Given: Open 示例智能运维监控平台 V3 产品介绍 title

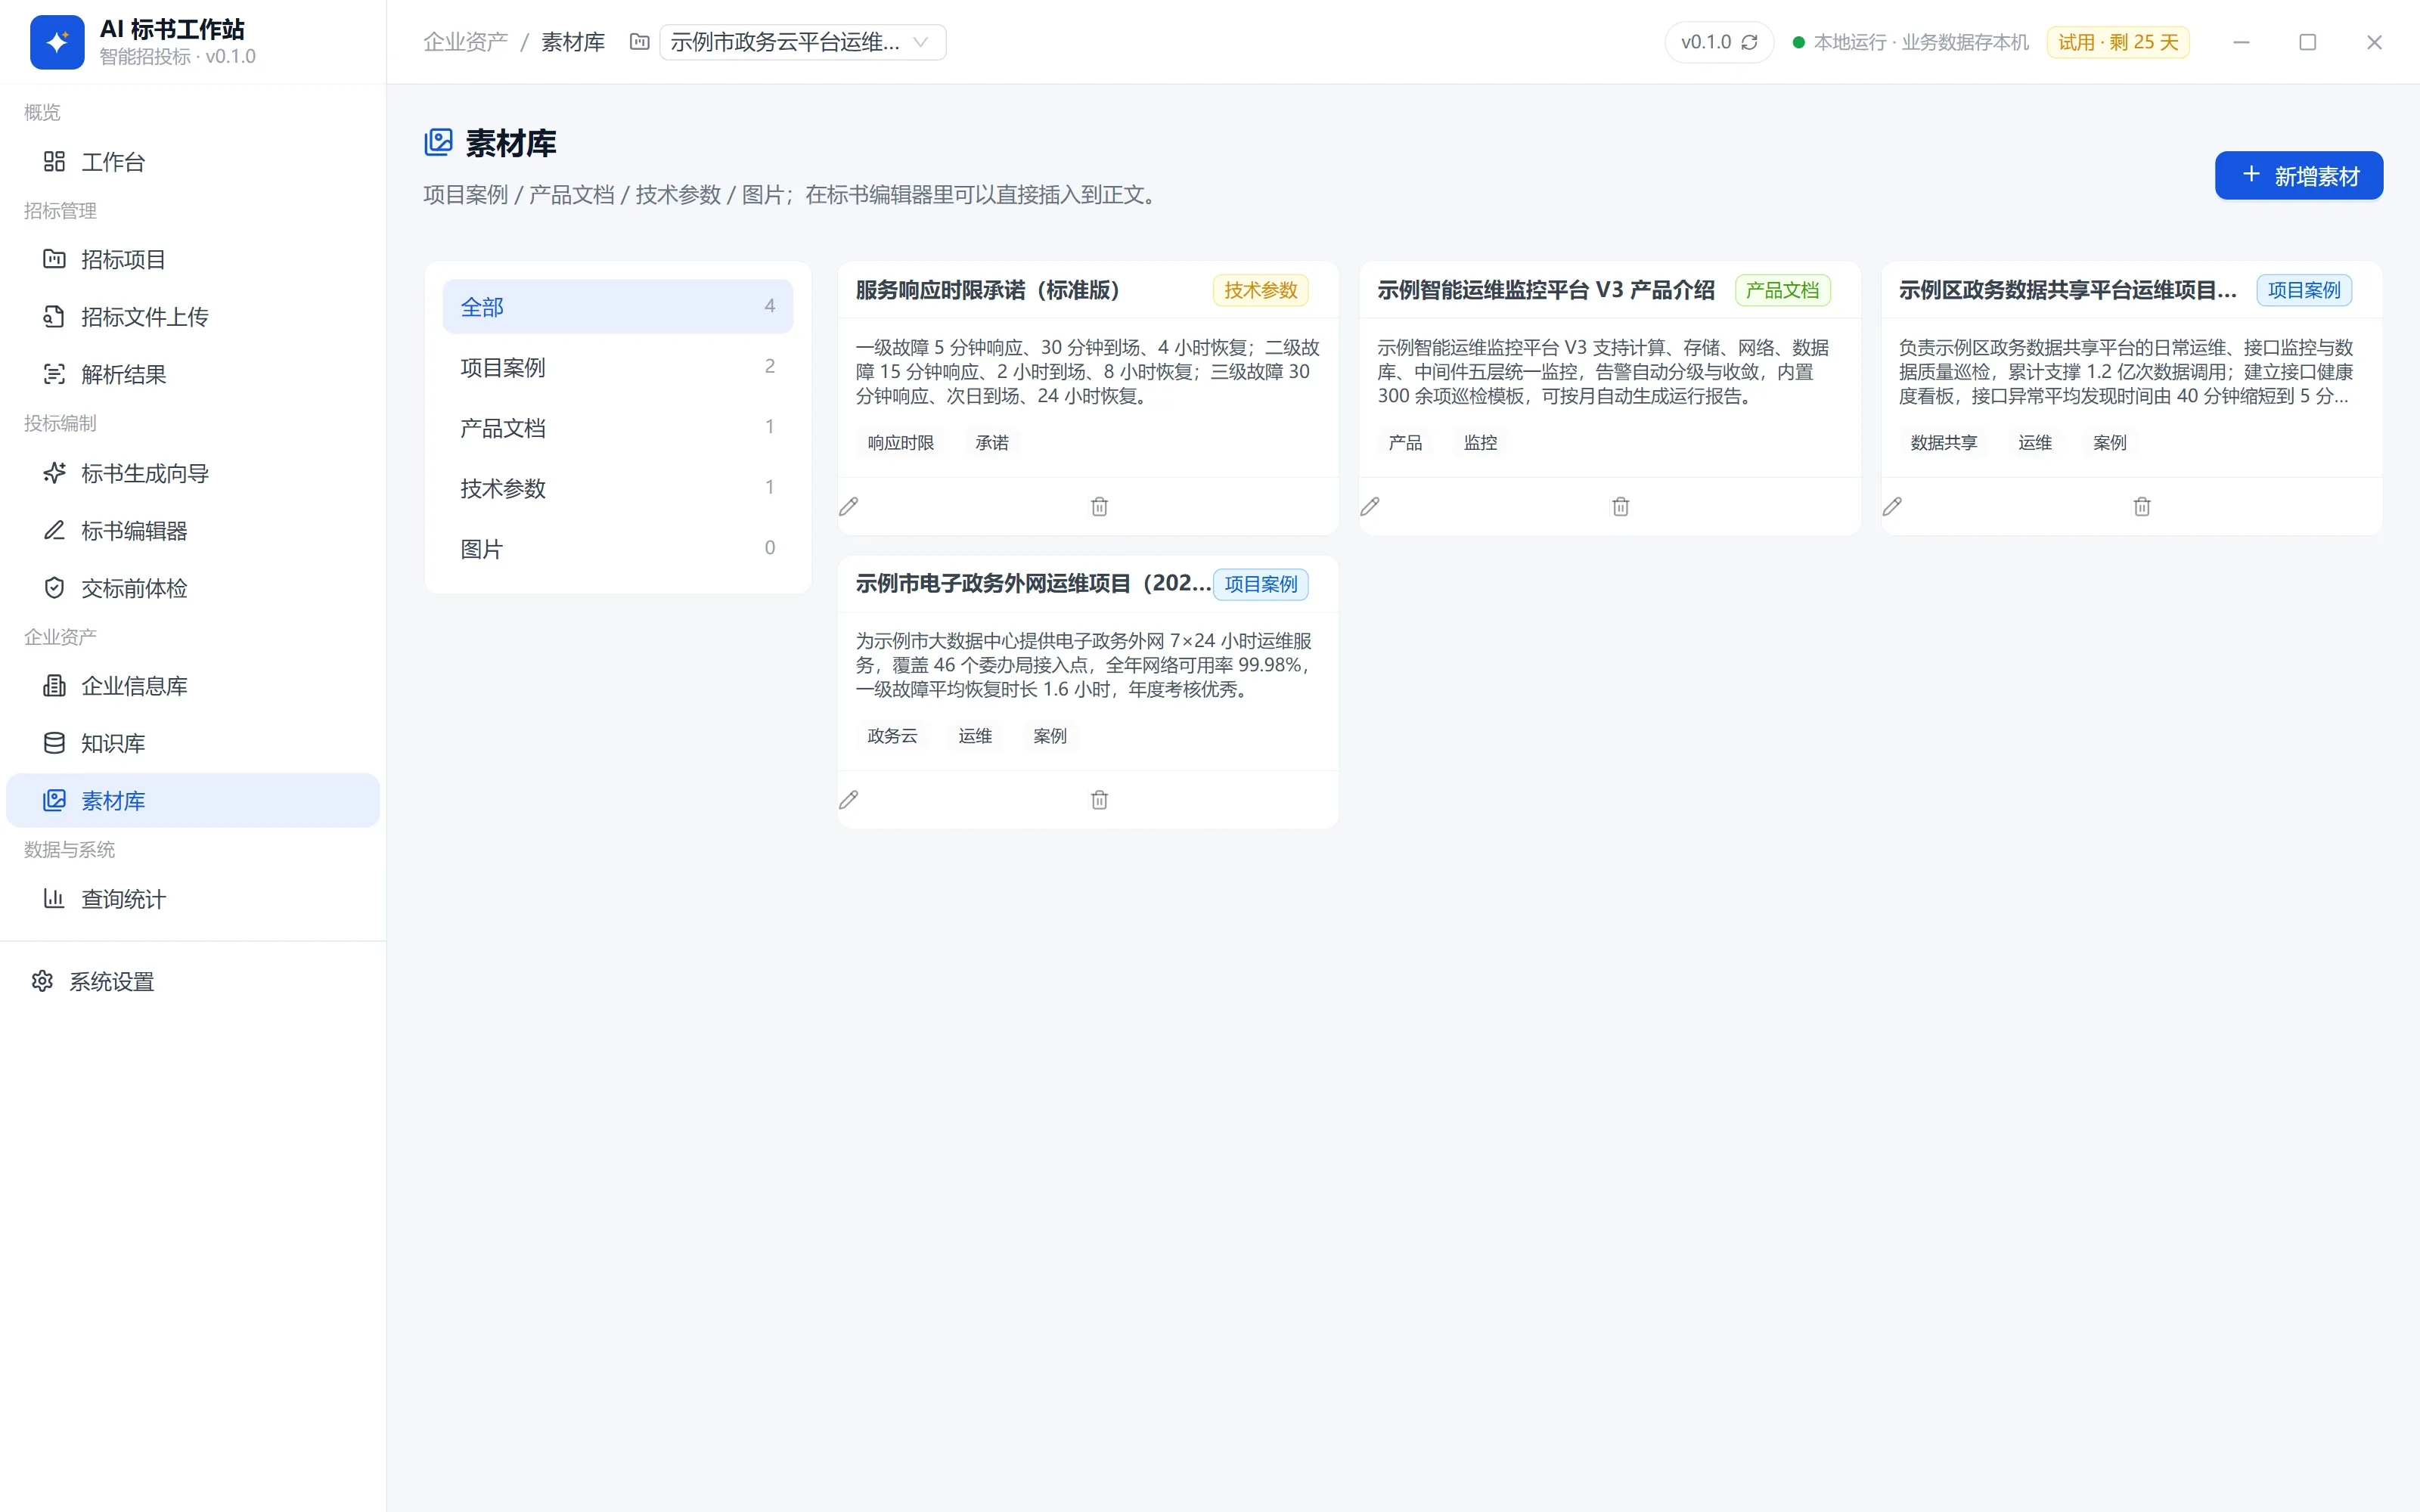Looking at the screenshot, I should click(1545, 290).
